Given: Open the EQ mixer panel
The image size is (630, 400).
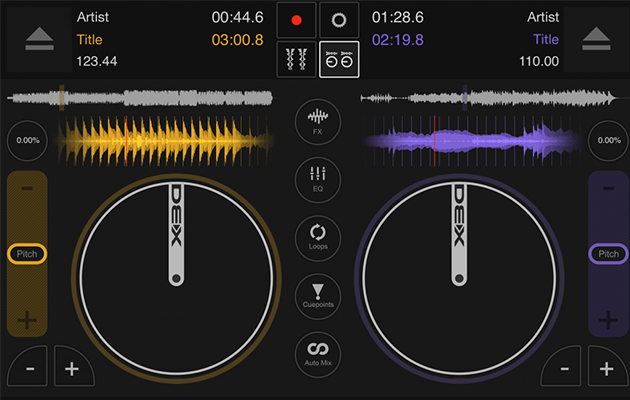Looking at the screenshot, I should [x=317, y=178].
